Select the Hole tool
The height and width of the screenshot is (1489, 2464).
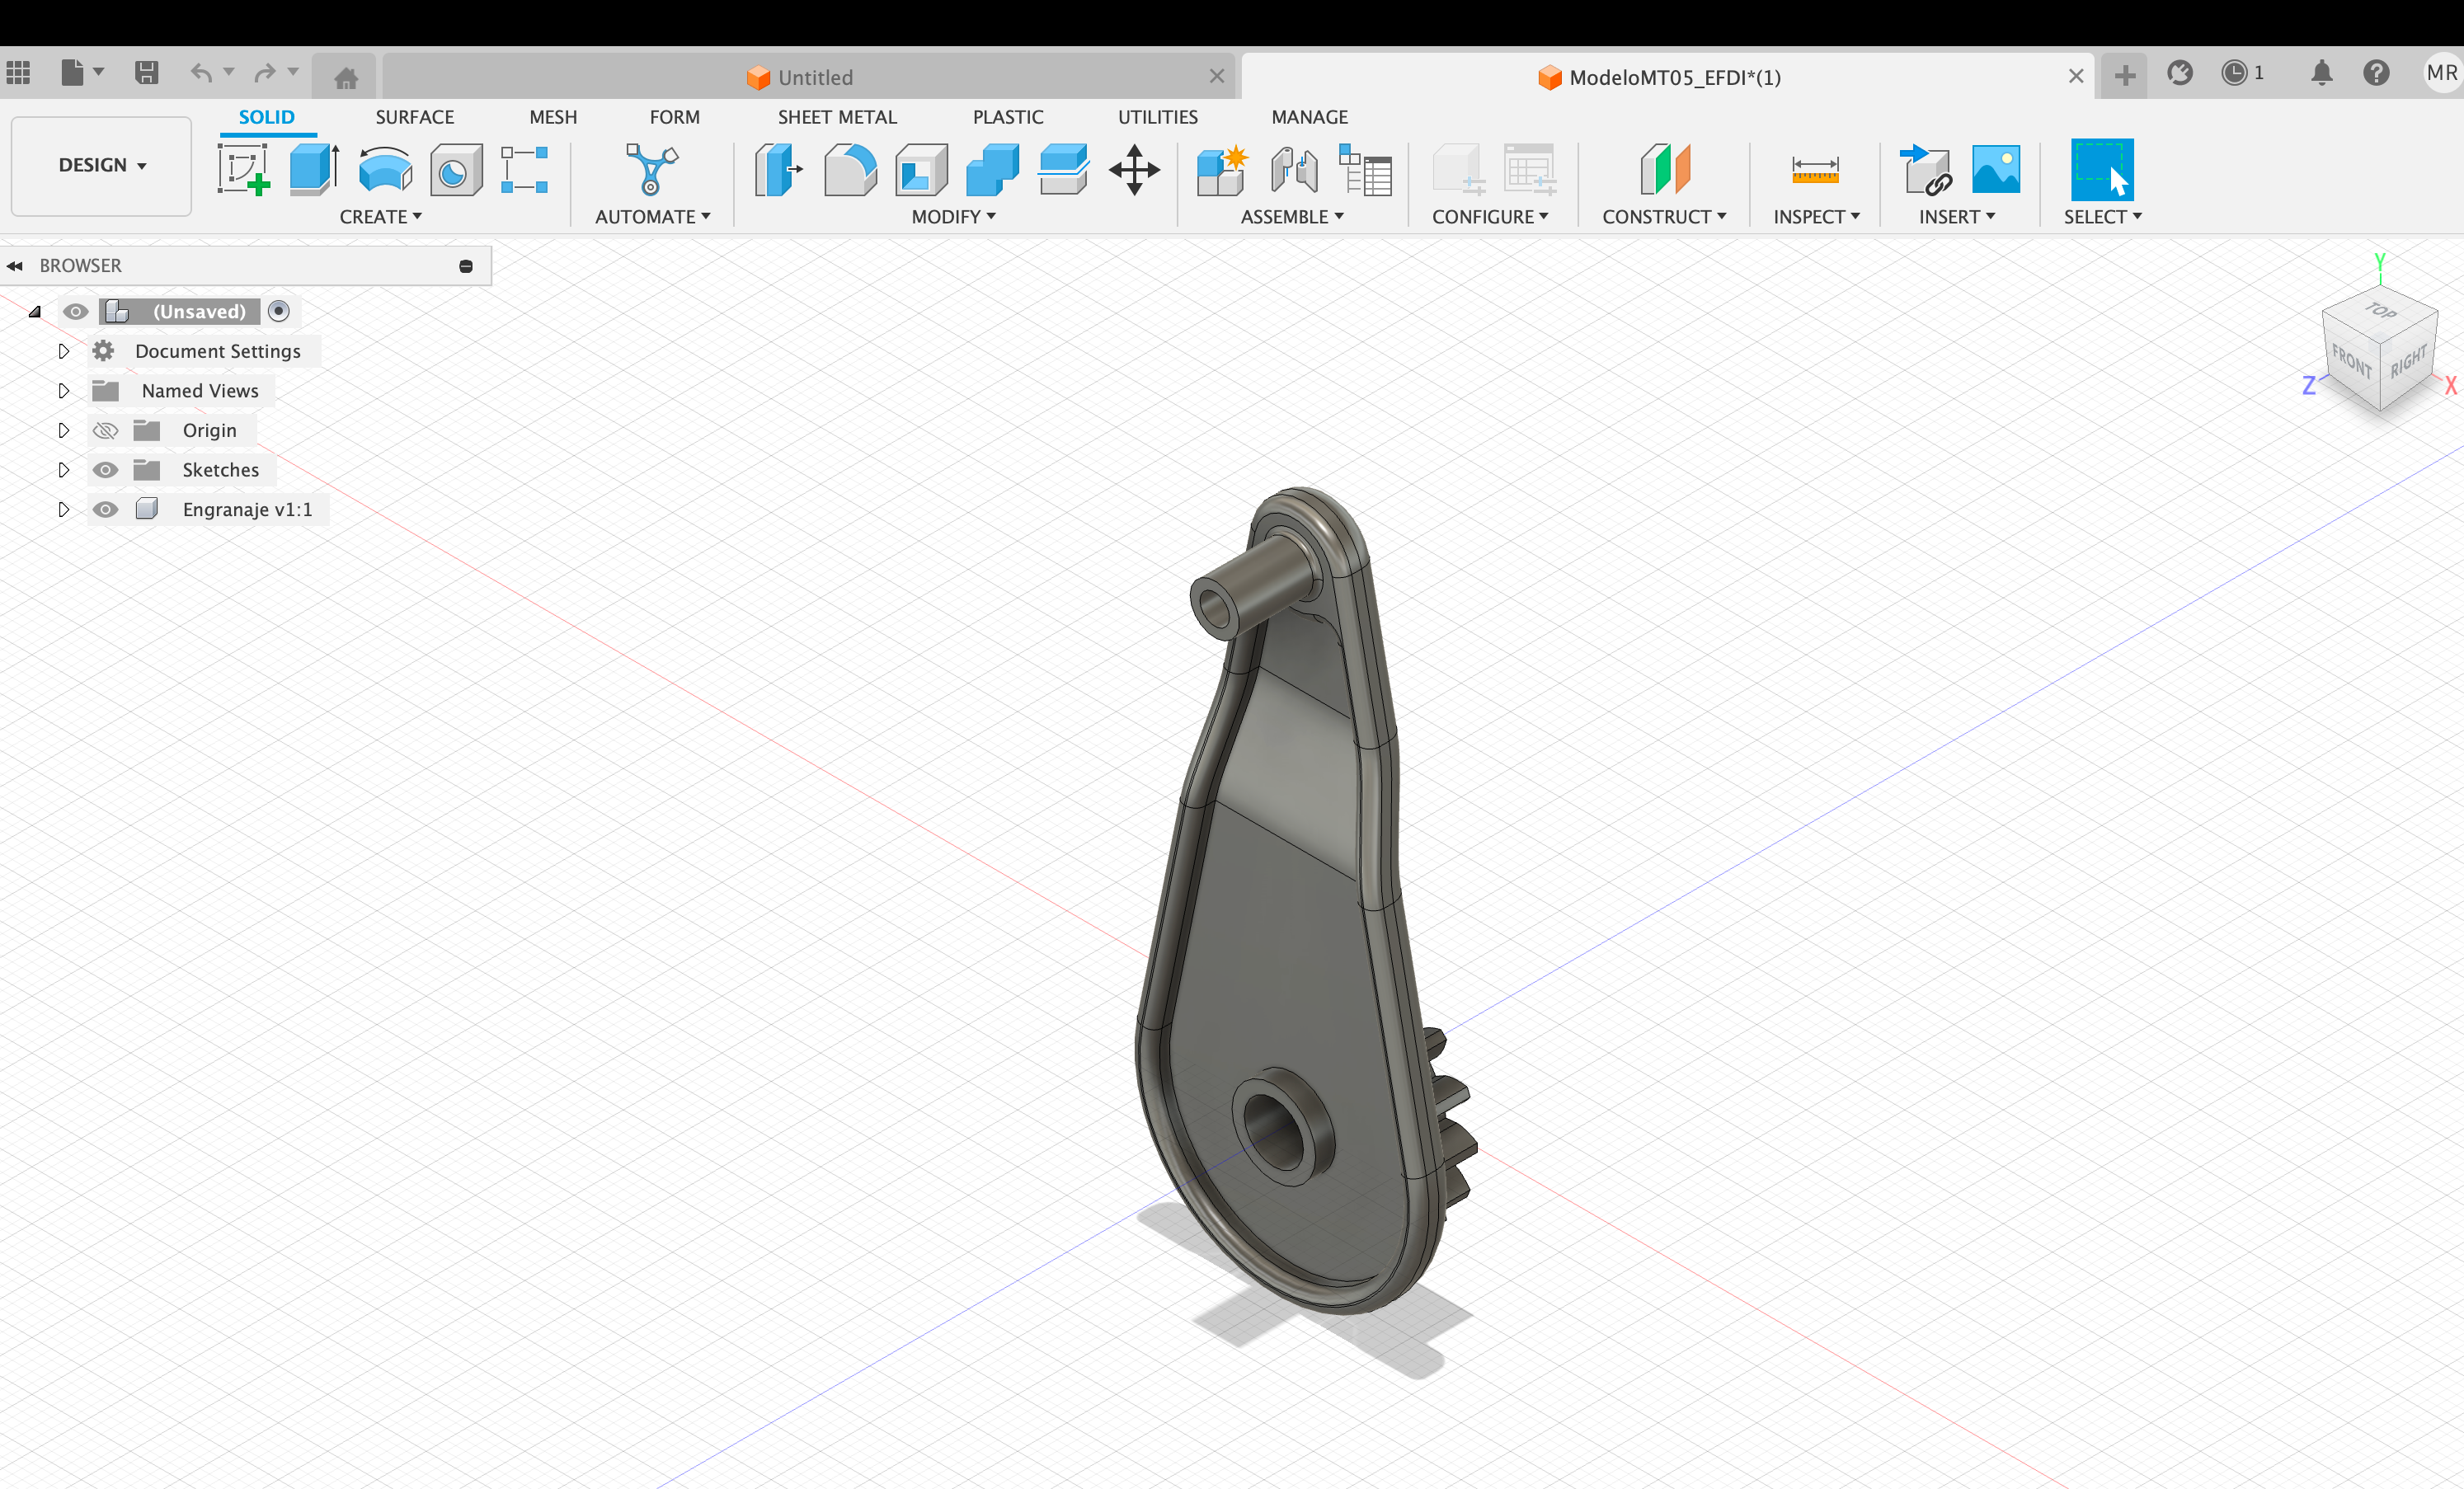(456, 169)
